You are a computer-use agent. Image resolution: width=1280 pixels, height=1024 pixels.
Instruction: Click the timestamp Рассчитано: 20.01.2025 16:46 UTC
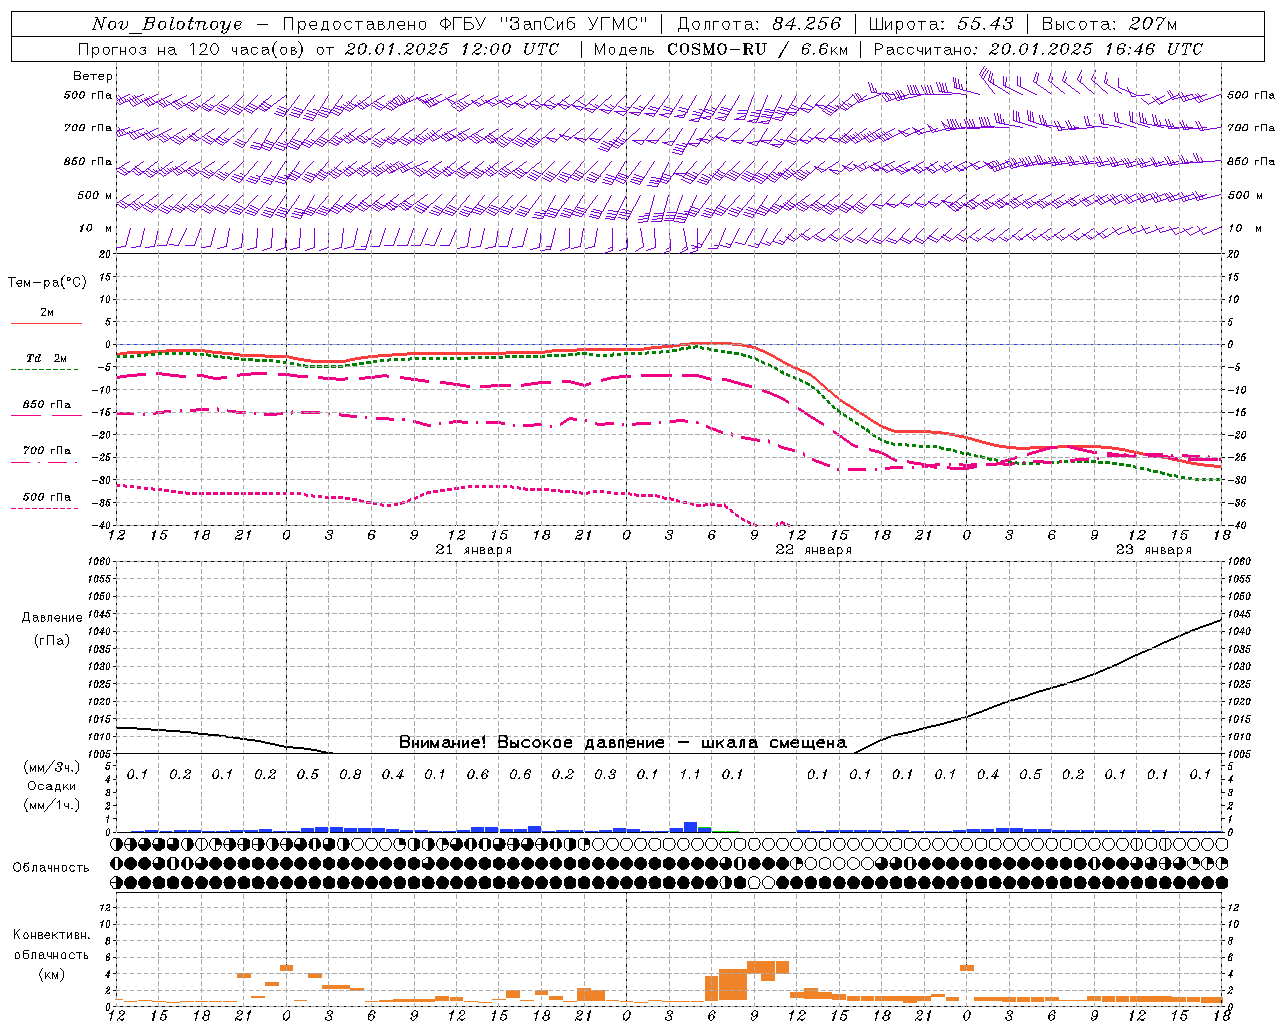(x=1038, y=49)
